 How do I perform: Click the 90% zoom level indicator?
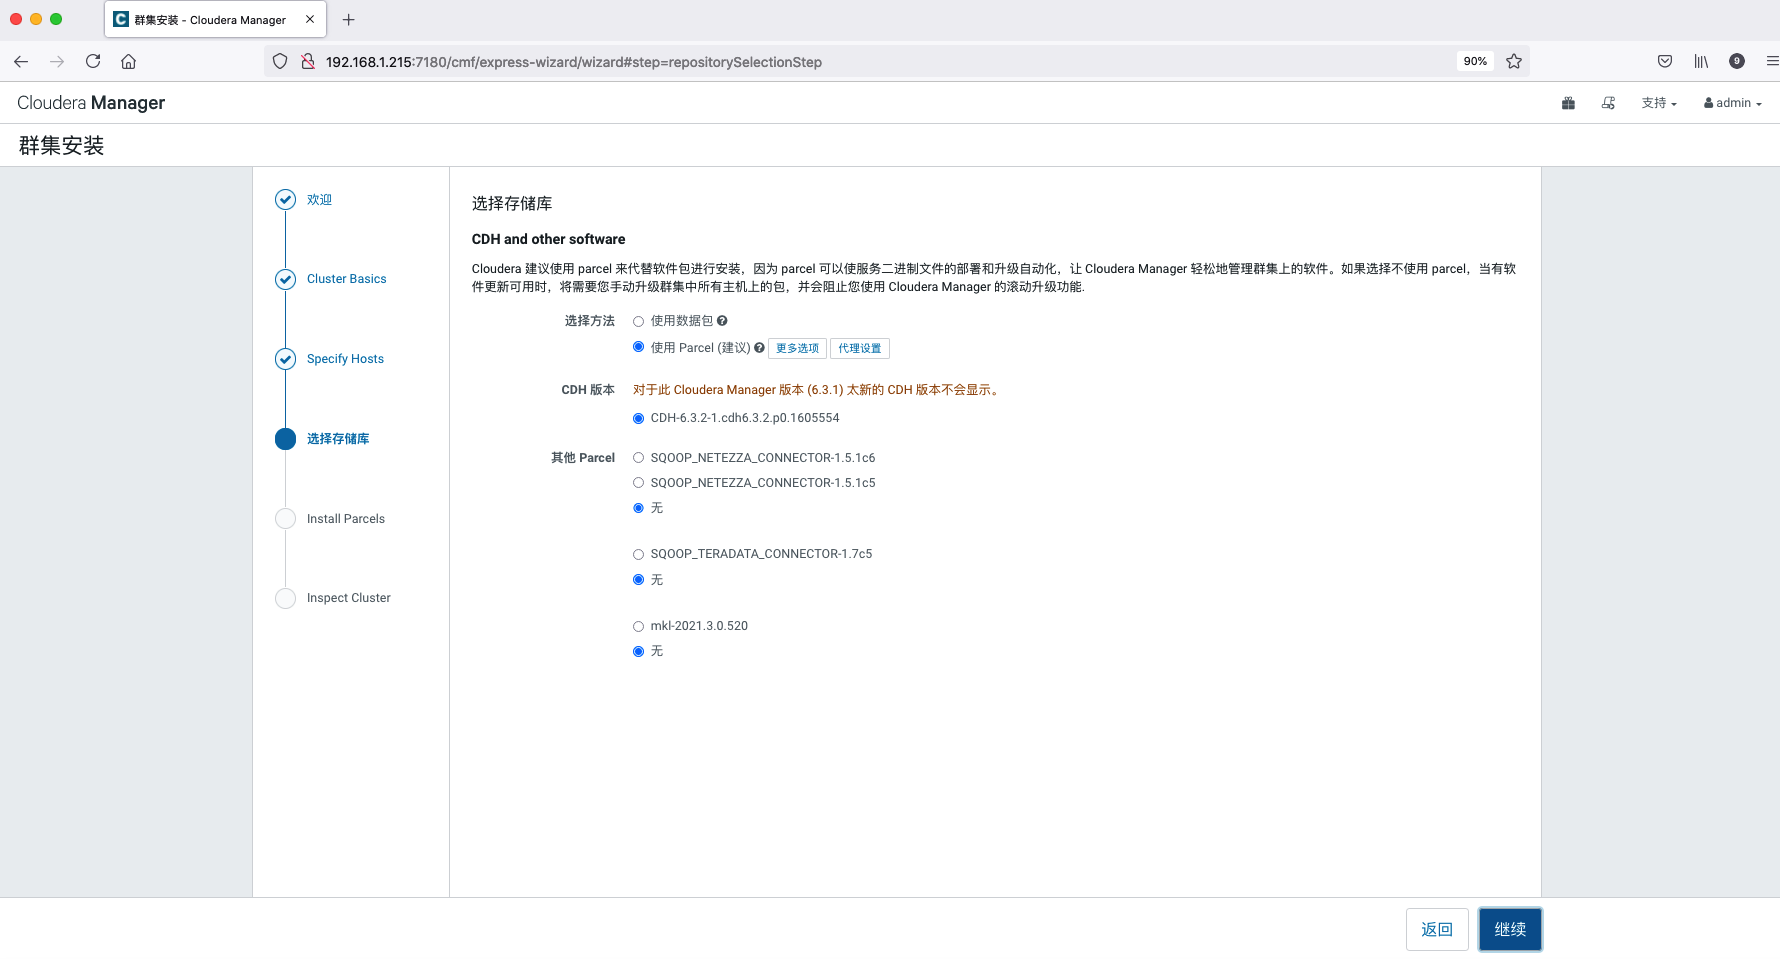click(1475, 62)
